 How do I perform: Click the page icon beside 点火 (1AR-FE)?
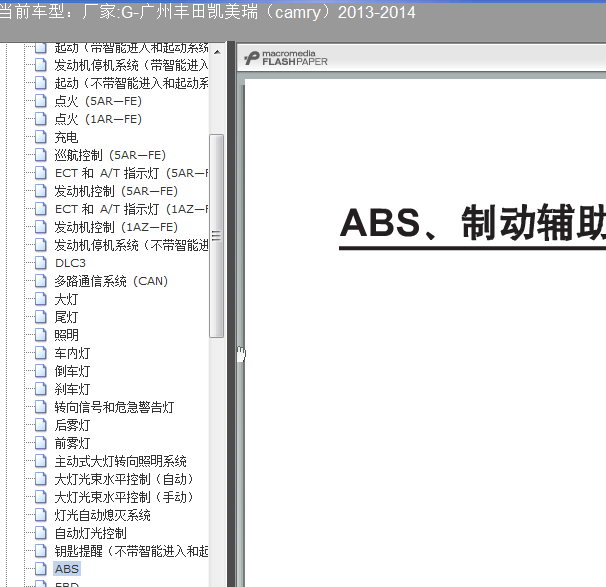coord(41,119)
